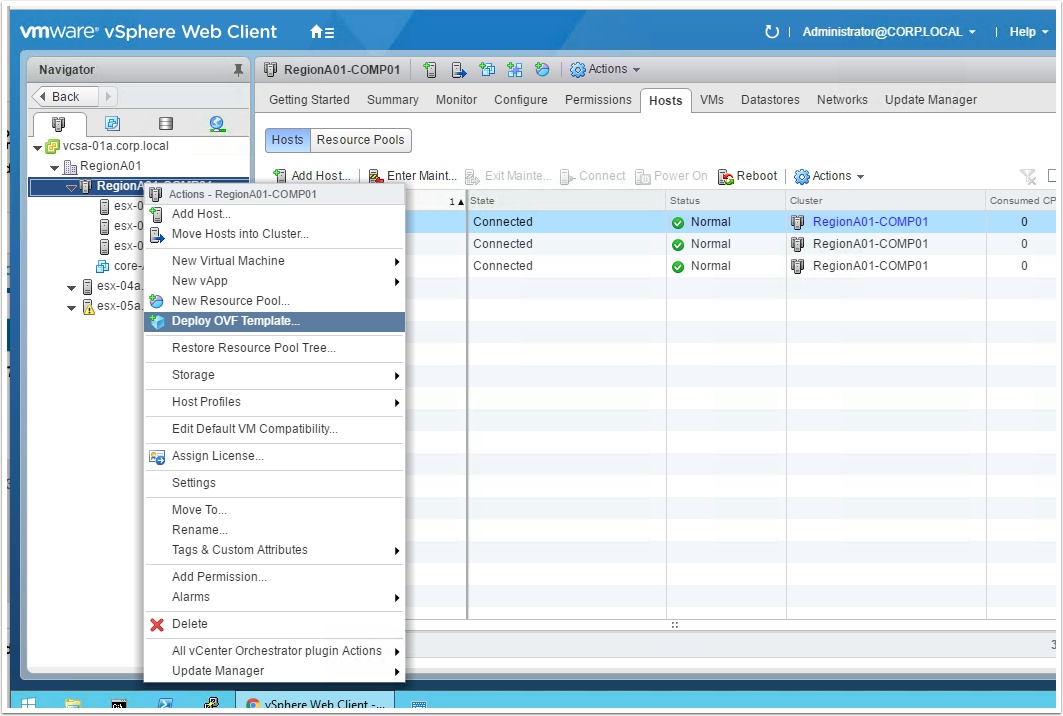Switch to the Configure tab
Viewport: 1063px width, 716px height.
(x=521, y=100)
